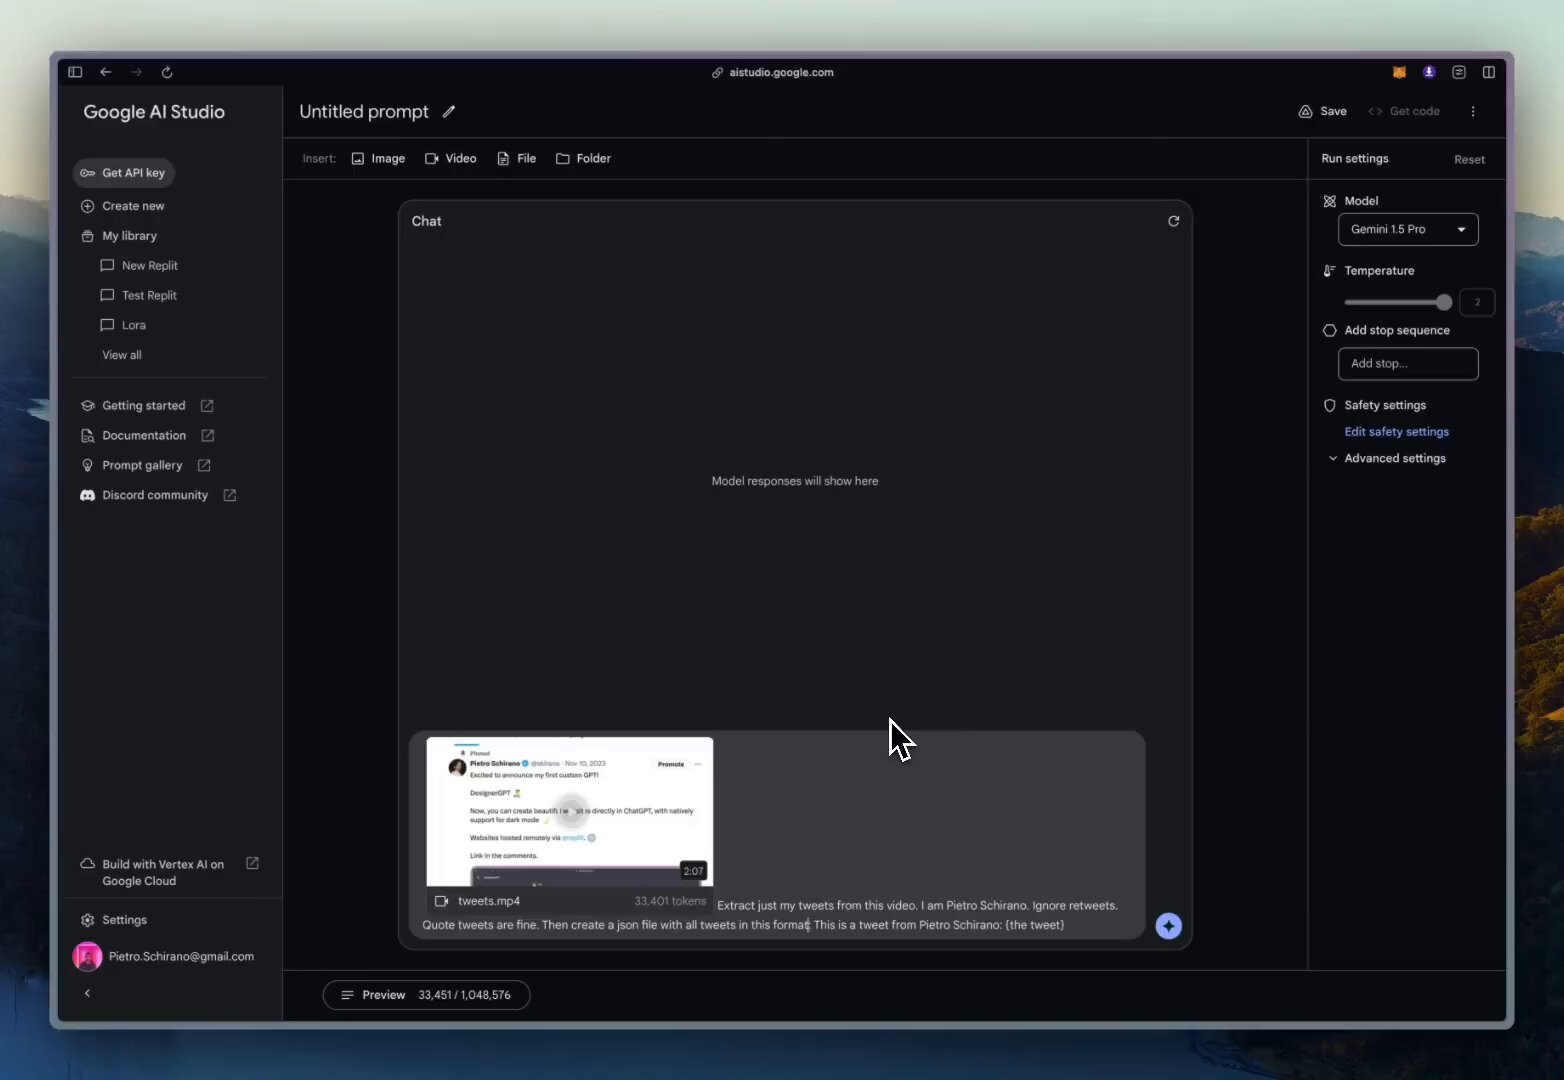Click View all in library
The image size is (1564, 1080).
tap(122, 355)
